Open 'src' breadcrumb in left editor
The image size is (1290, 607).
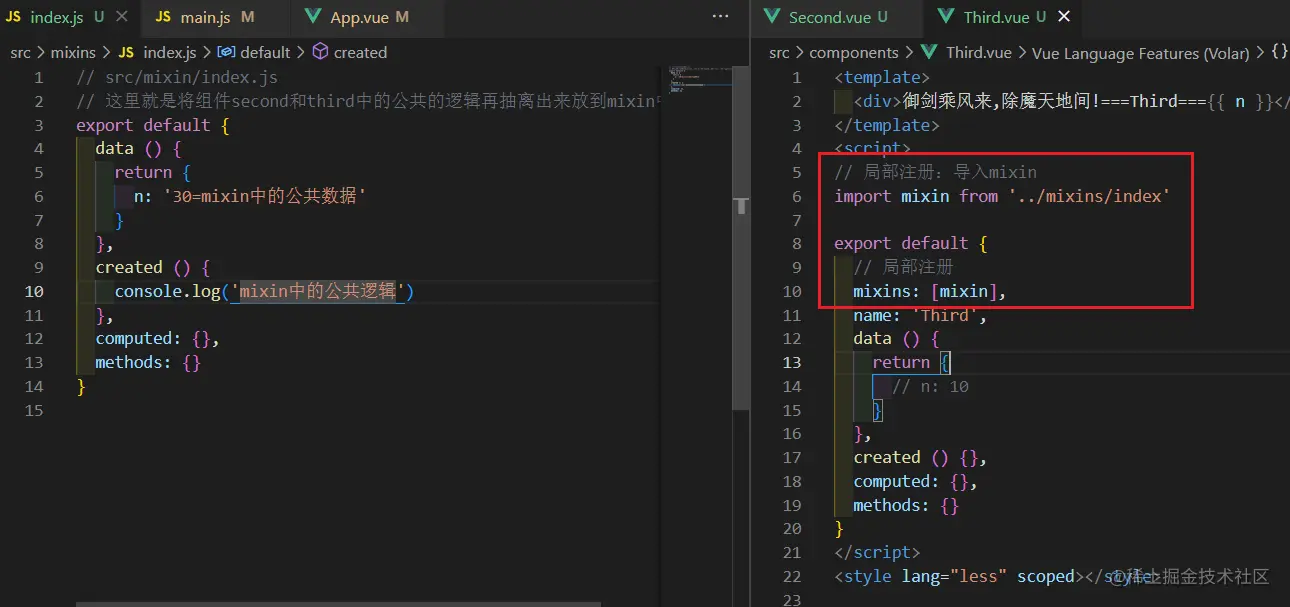[20, 52]
